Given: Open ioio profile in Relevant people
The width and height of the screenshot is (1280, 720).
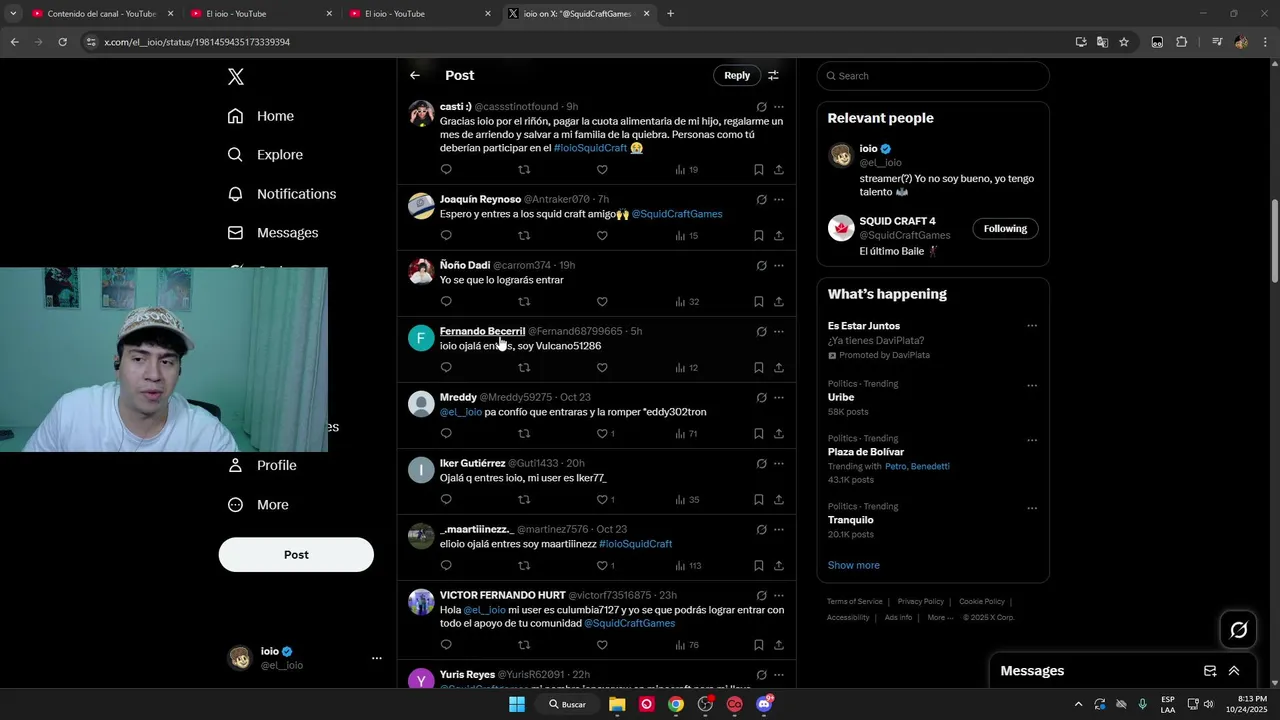Looking at the screenshot, I should (869, 149).
